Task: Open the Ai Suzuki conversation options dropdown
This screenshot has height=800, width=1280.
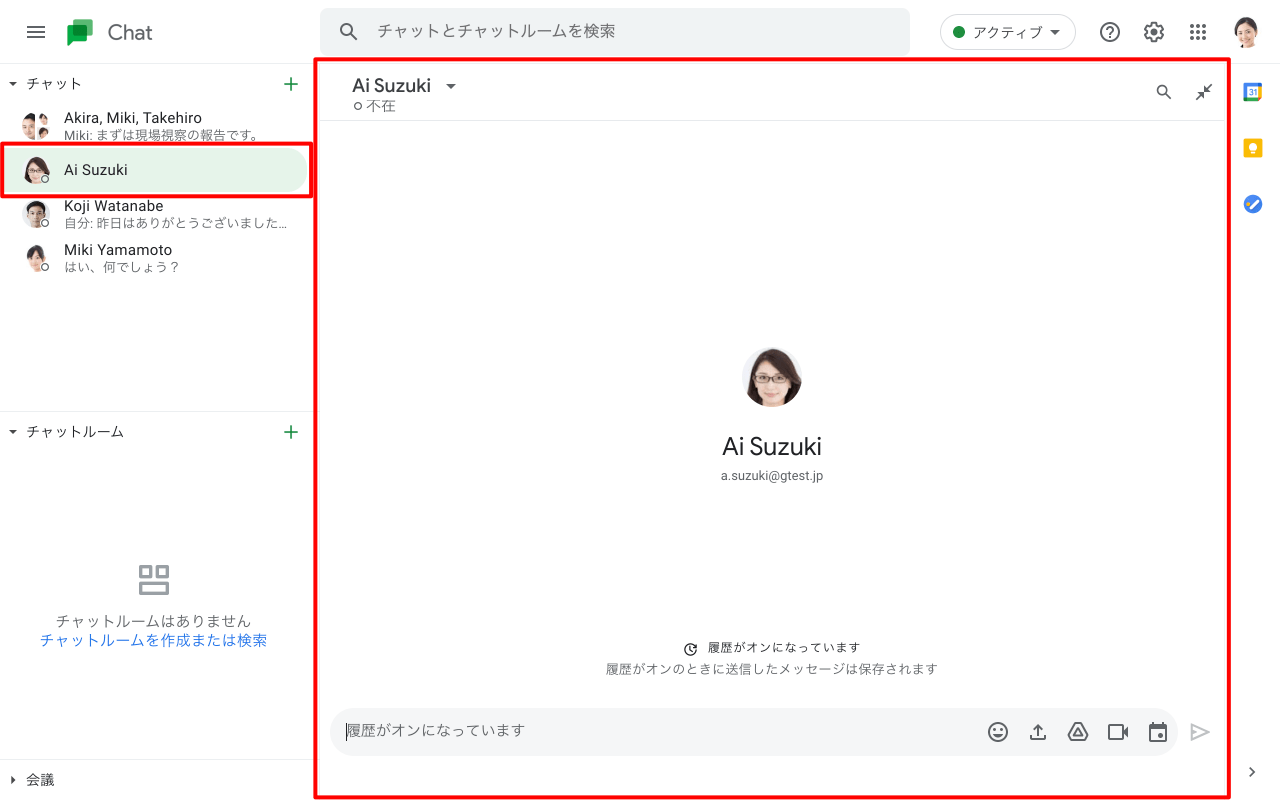Action: click(451, 86)
